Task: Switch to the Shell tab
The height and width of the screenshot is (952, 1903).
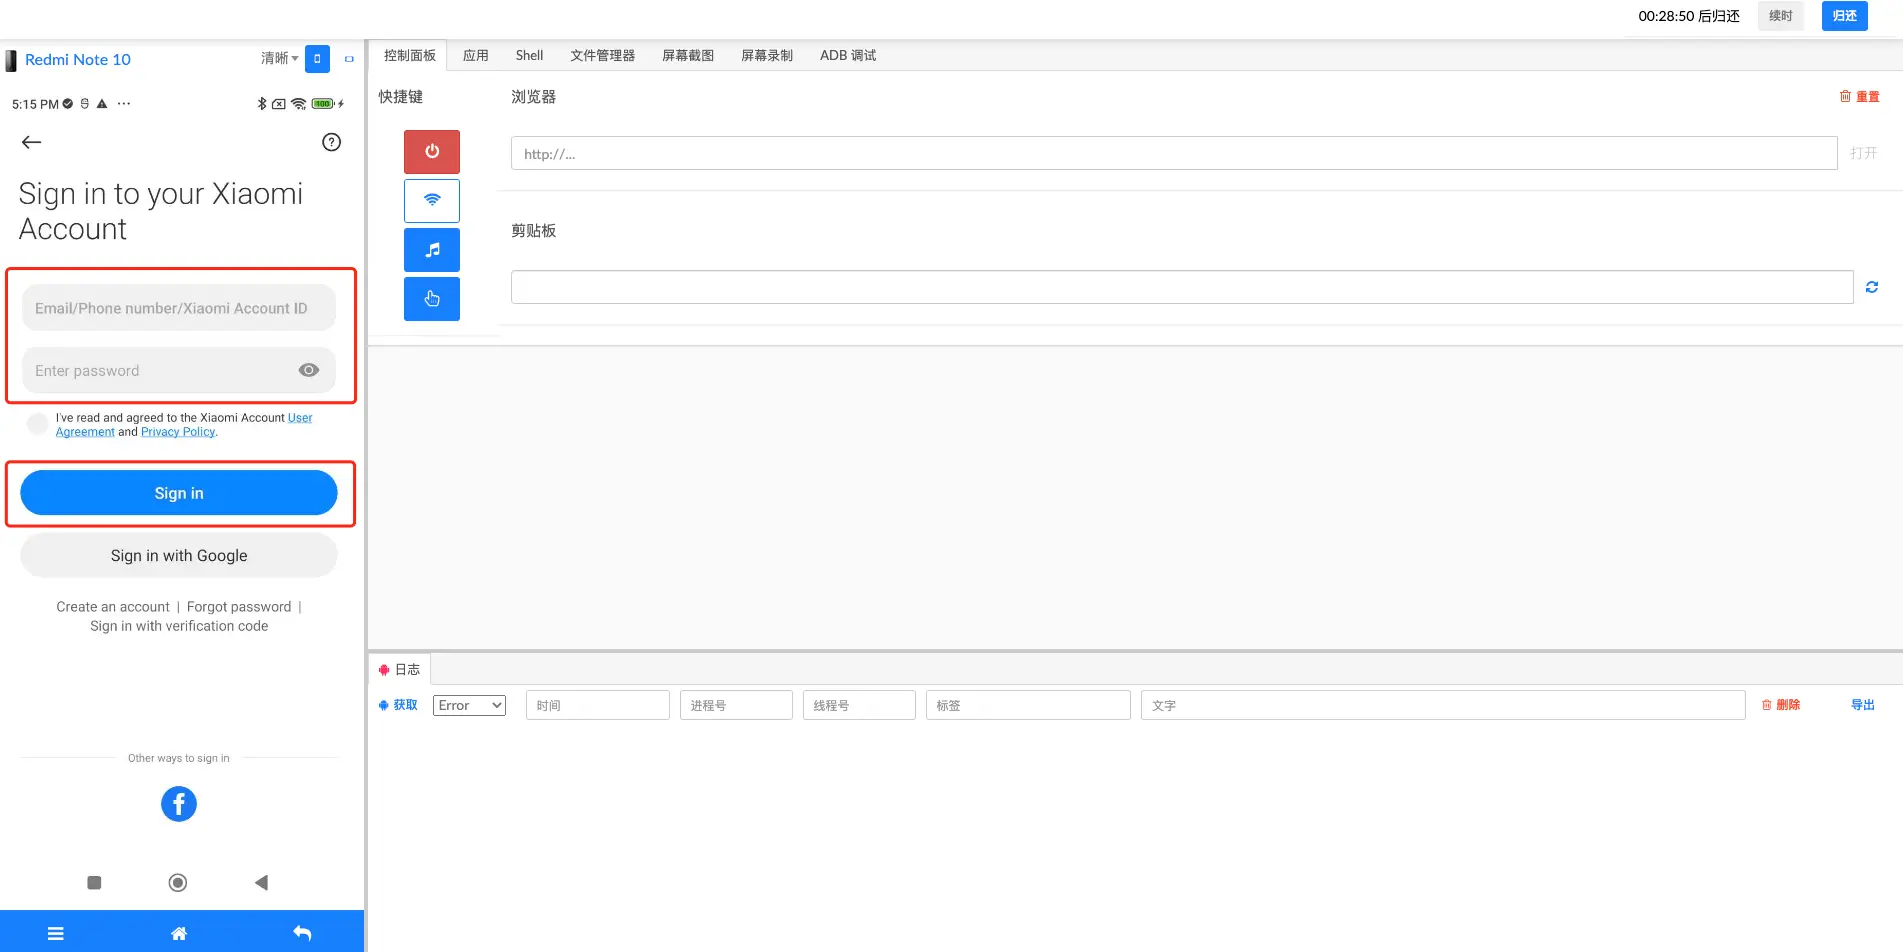Action: tap(529, 56)
